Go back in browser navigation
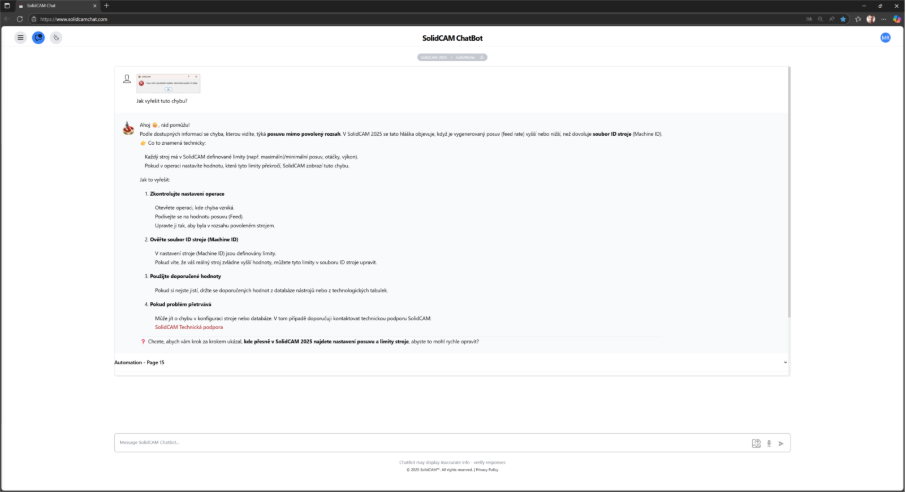The height and width of the screenshot is (492, 906). click(7, 19)
